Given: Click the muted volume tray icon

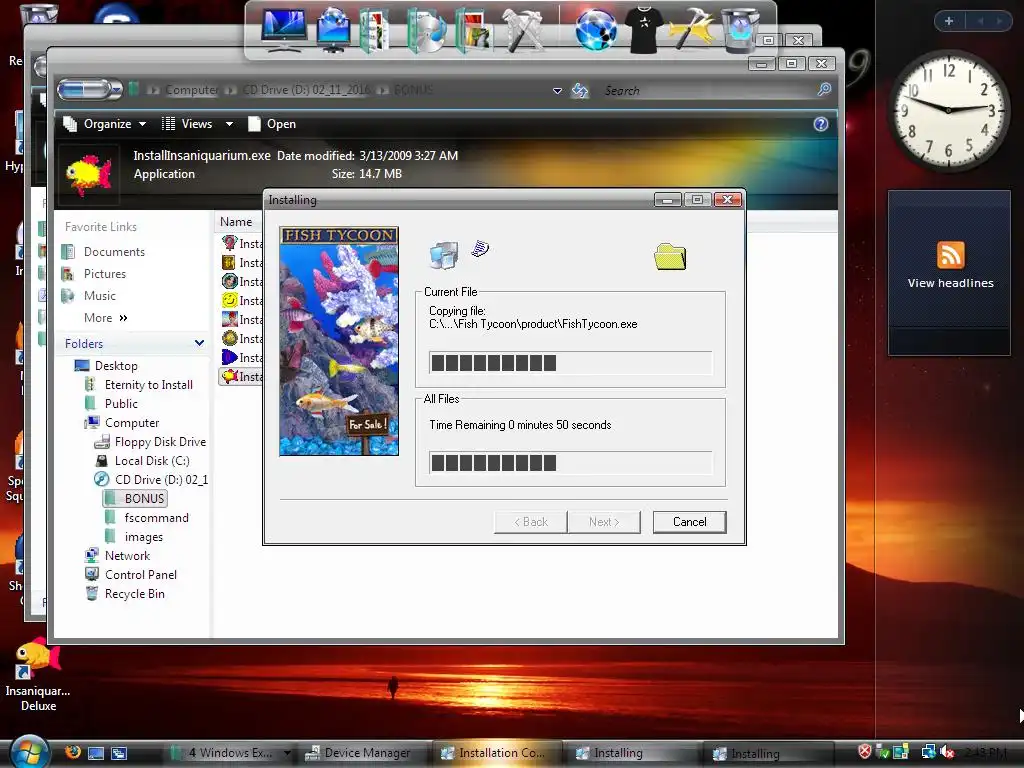Looking at the screenshot, I should [947, 752].
